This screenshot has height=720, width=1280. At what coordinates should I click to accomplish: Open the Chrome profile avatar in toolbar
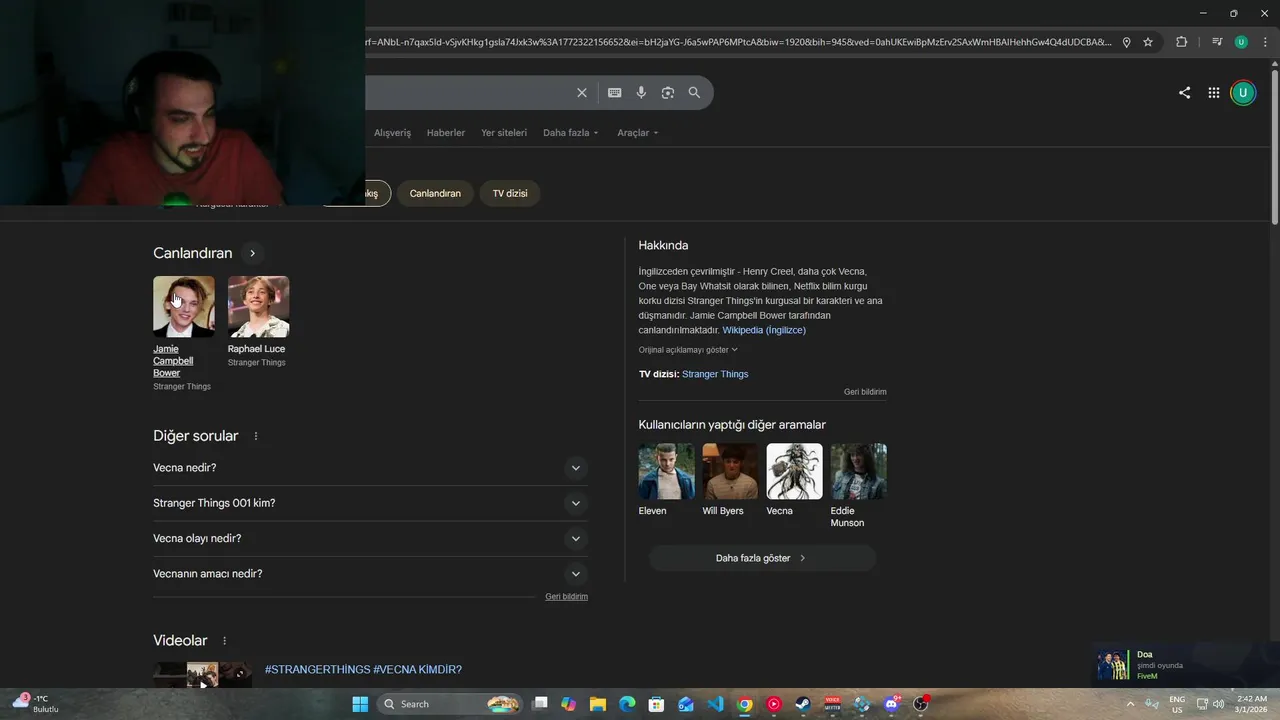(x=1241, y=42)
